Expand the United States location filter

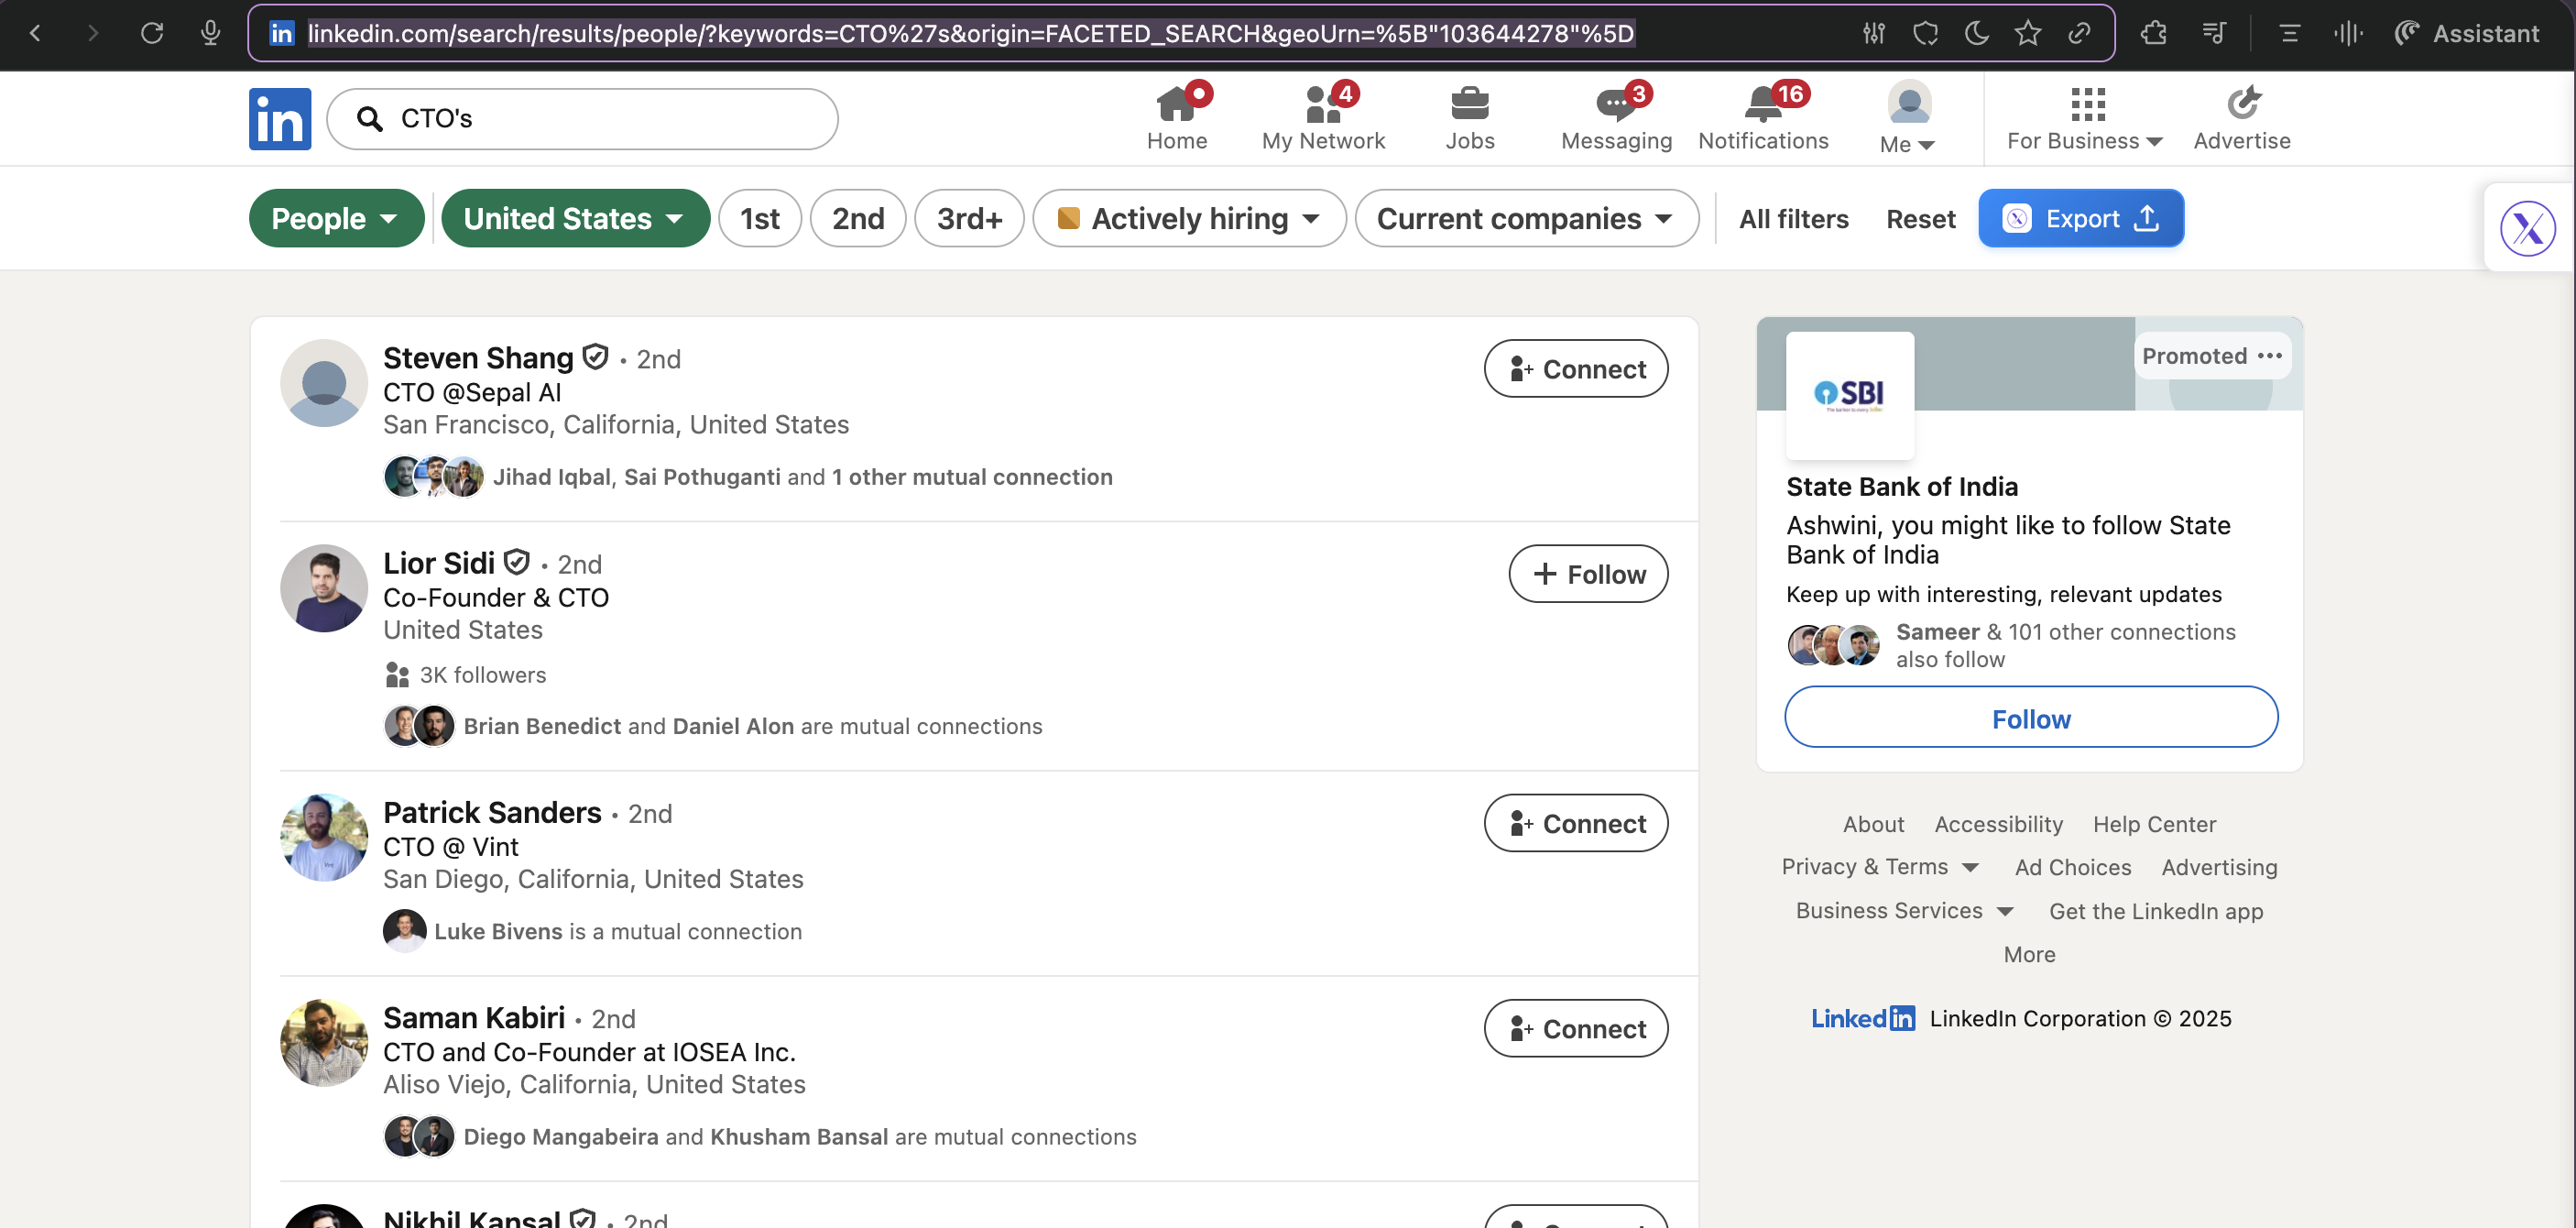[x=576, y=218]
